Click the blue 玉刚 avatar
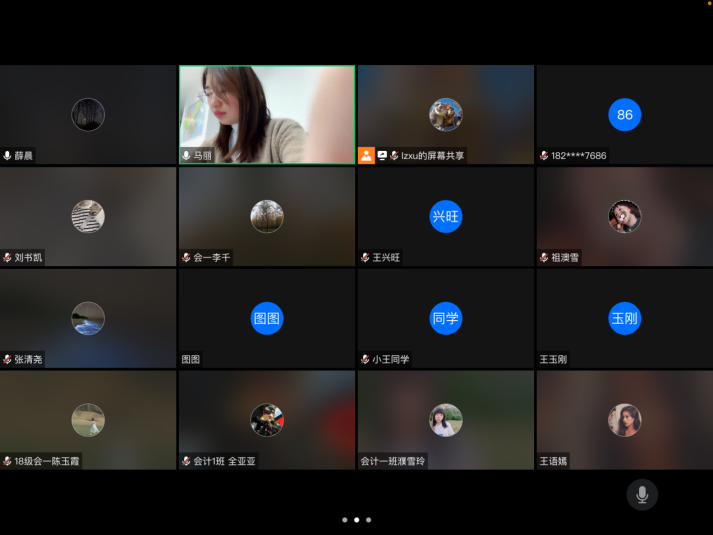Viewport: 713px width, 535px height. point(624,318)
